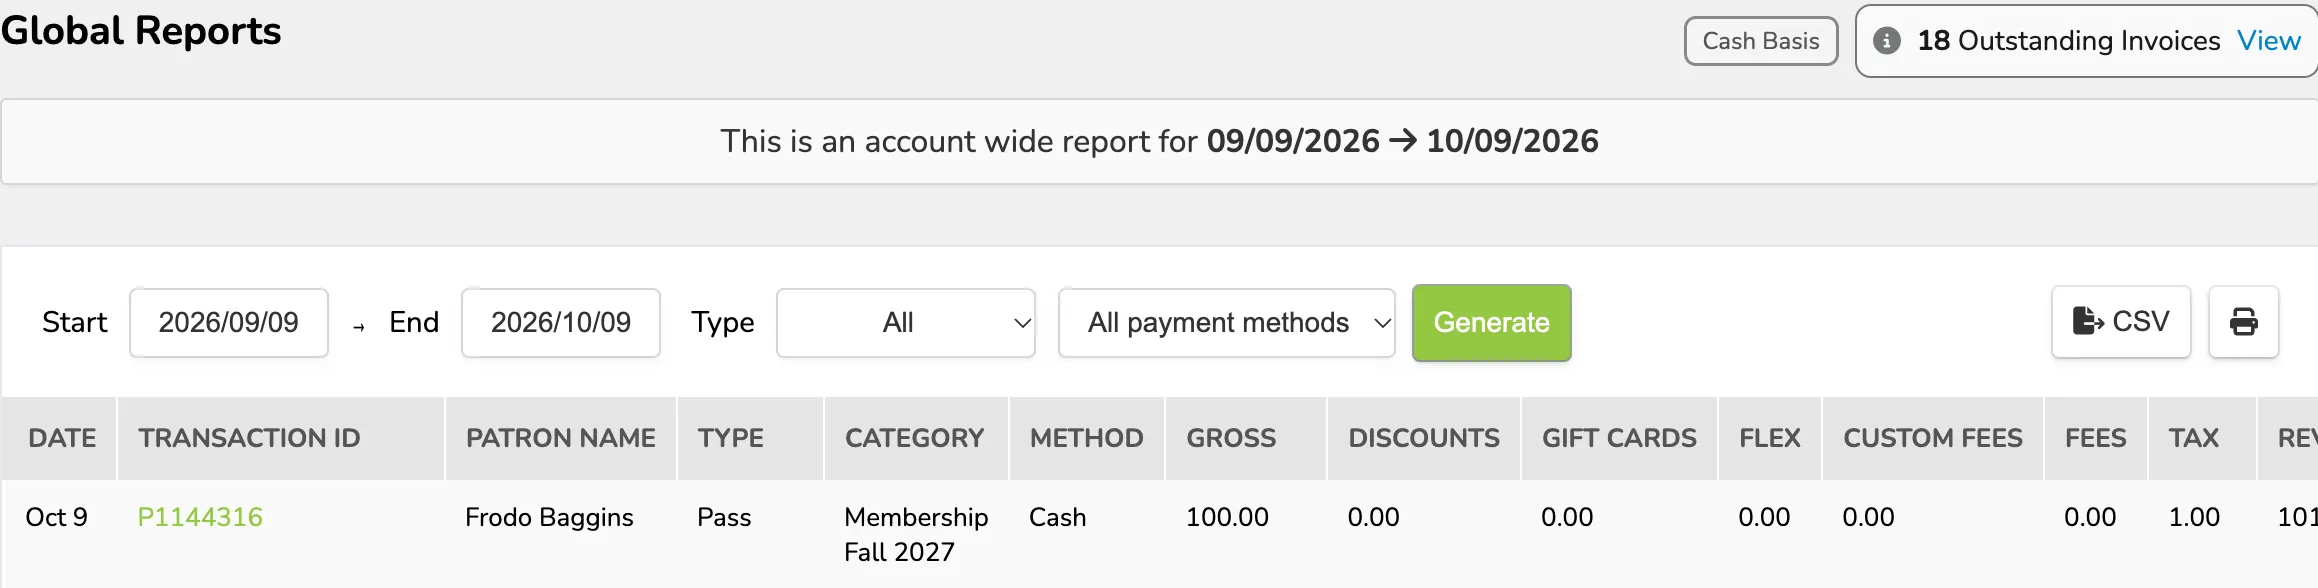This screenshot has height=588, width=2318.
Task: Open the Type dropdown set to All
Action: [906, 323]
